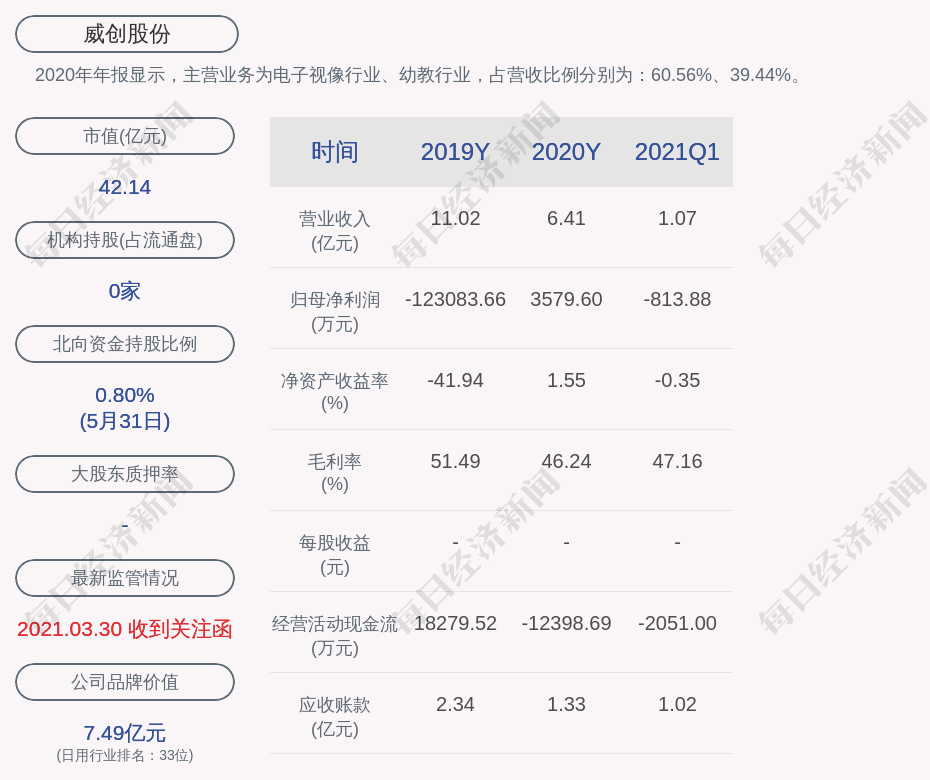The image size is (930, 780).
Task: Click the 归母净利润(万元) row label
Action: pyautogui.click(x=335, y=312)
